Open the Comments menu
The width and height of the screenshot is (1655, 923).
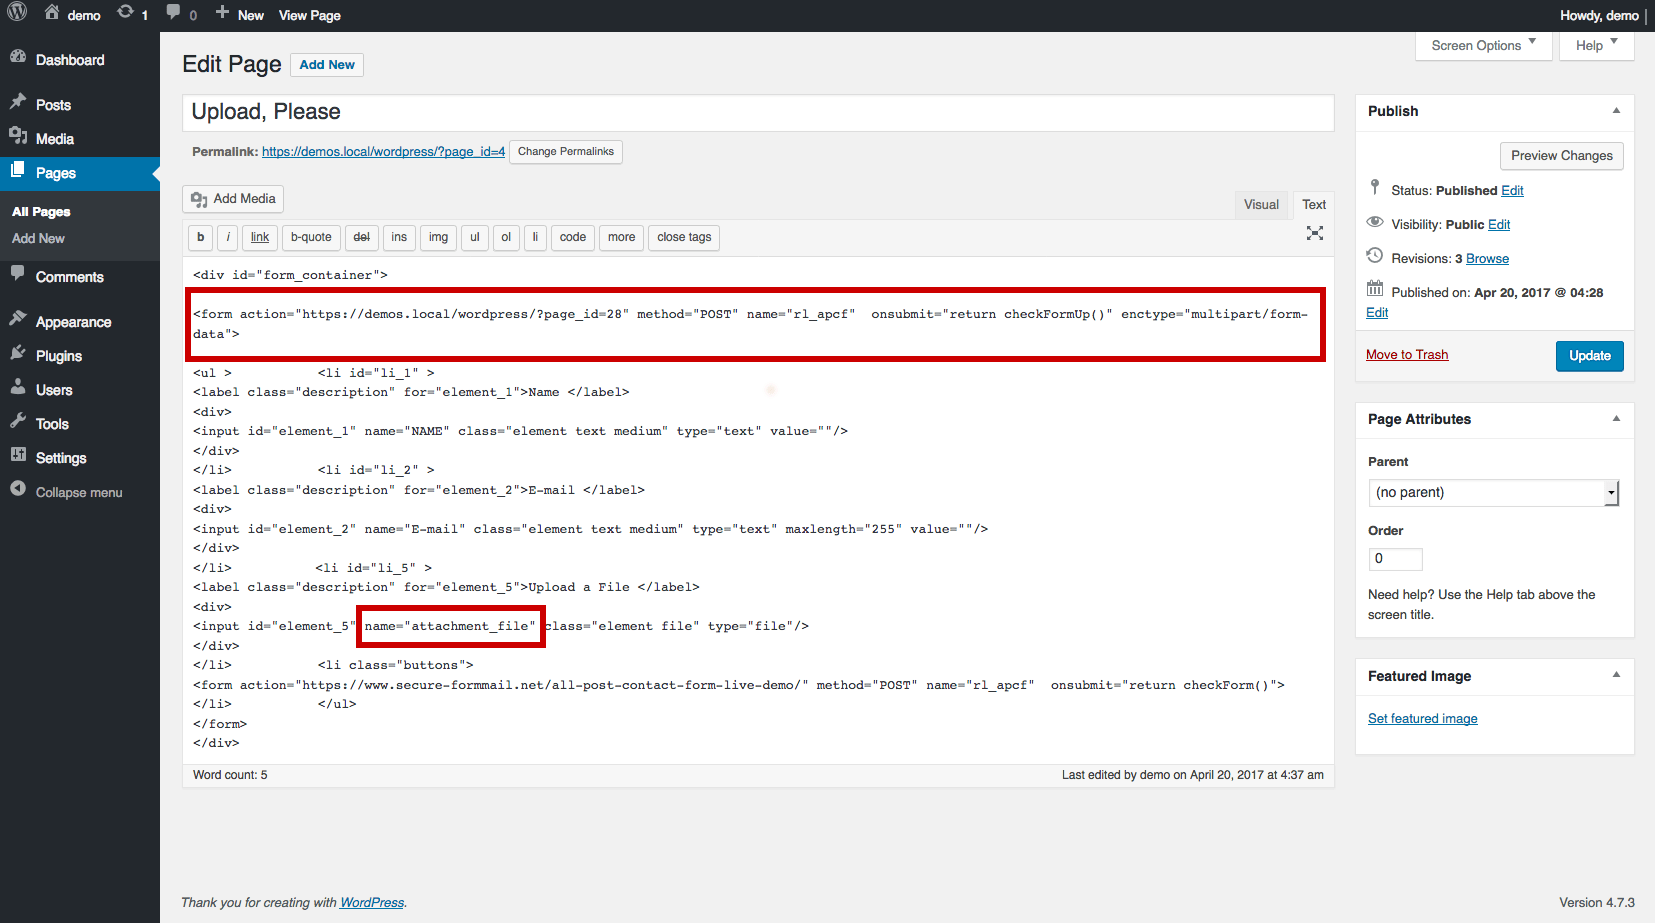click(70, 277)
